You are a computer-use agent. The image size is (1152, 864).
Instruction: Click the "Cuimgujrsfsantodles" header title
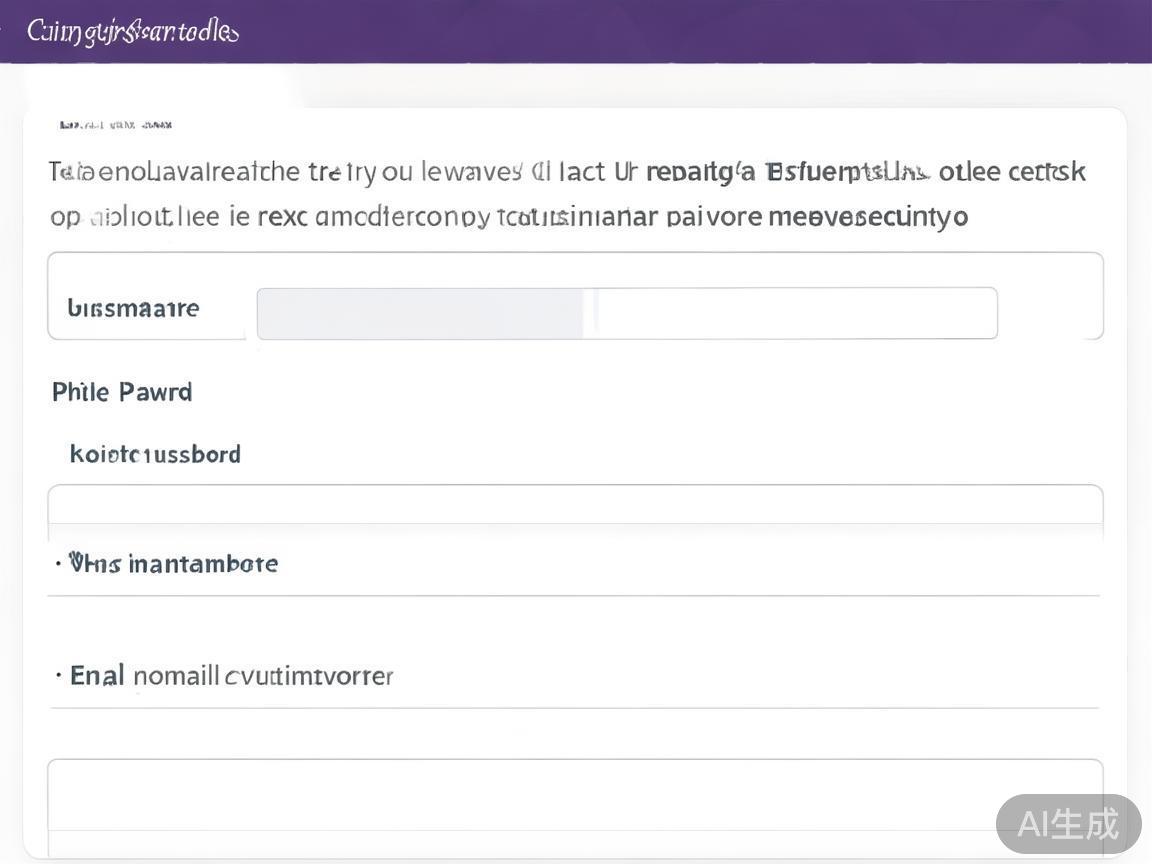[x=132, y=31]
